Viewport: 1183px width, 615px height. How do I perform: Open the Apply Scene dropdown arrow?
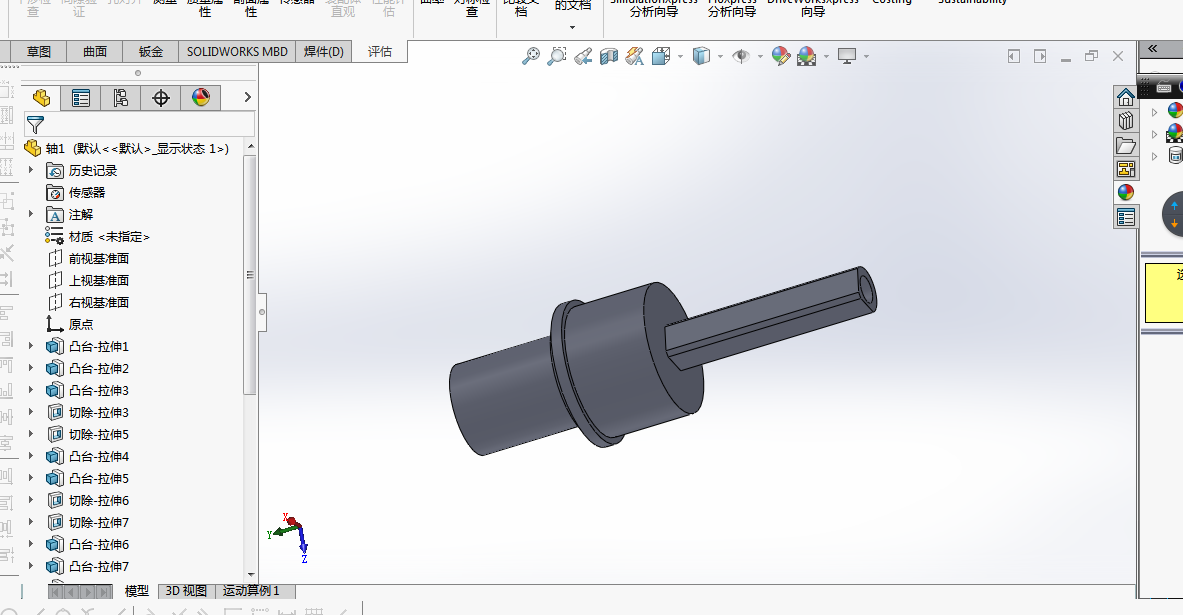click(826, 57)
